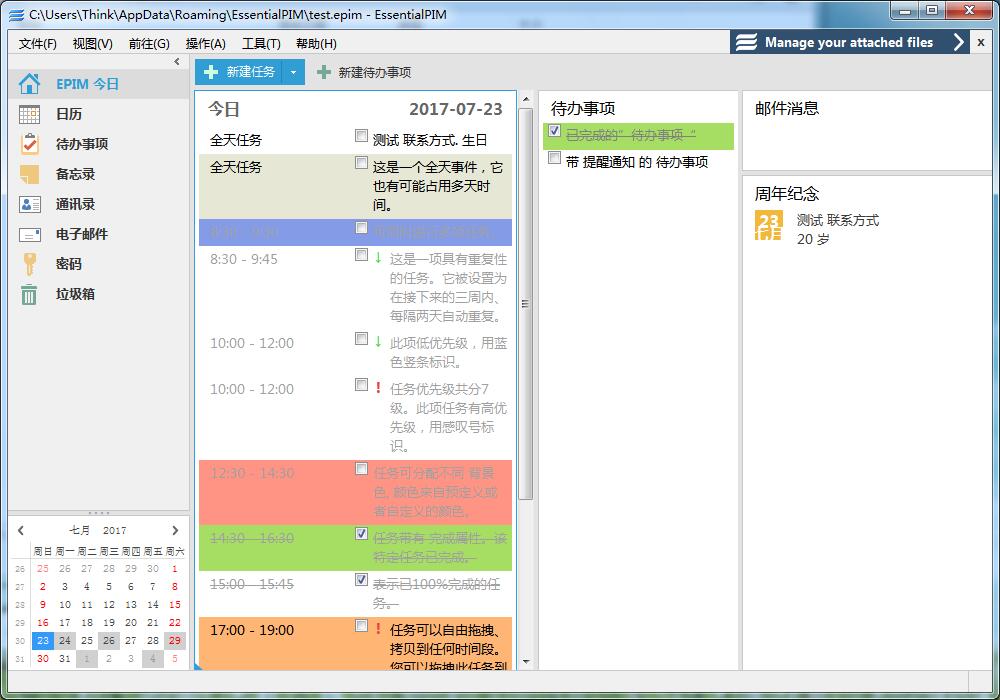This screenshot has width=1000, height=700.
Task: Toggle checkbox for 测试 联系方式. 生日
Action: pos(361,136)
